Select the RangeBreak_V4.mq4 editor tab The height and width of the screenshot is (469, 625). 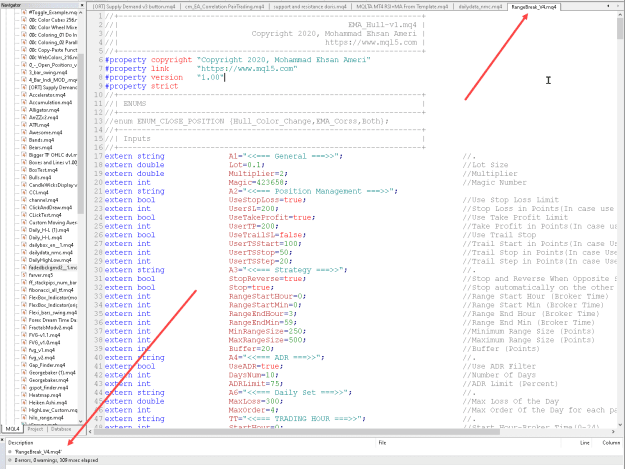point(534,7)
